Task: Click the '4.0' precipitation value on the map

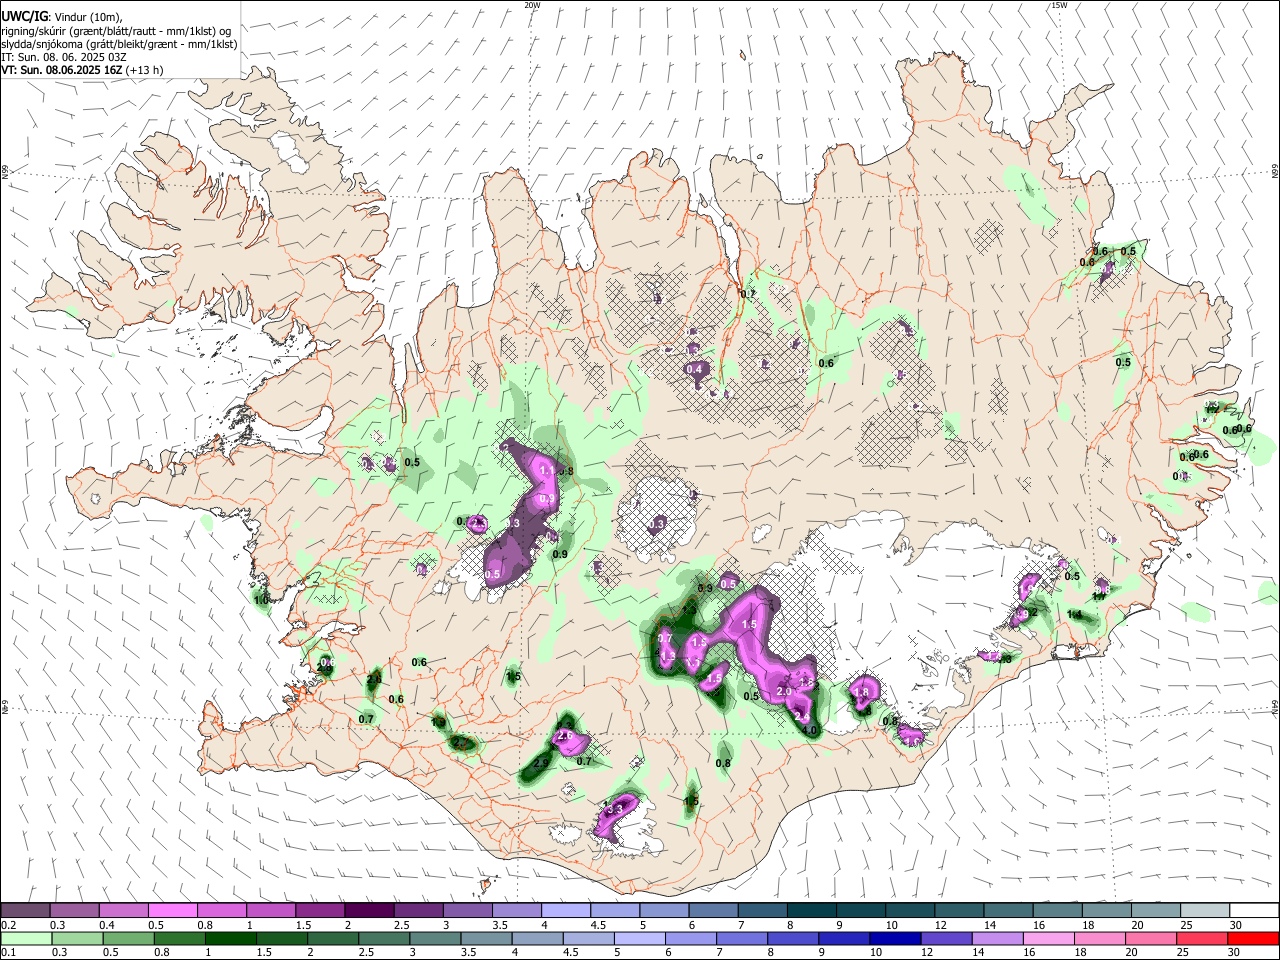Action: (810, 731)
